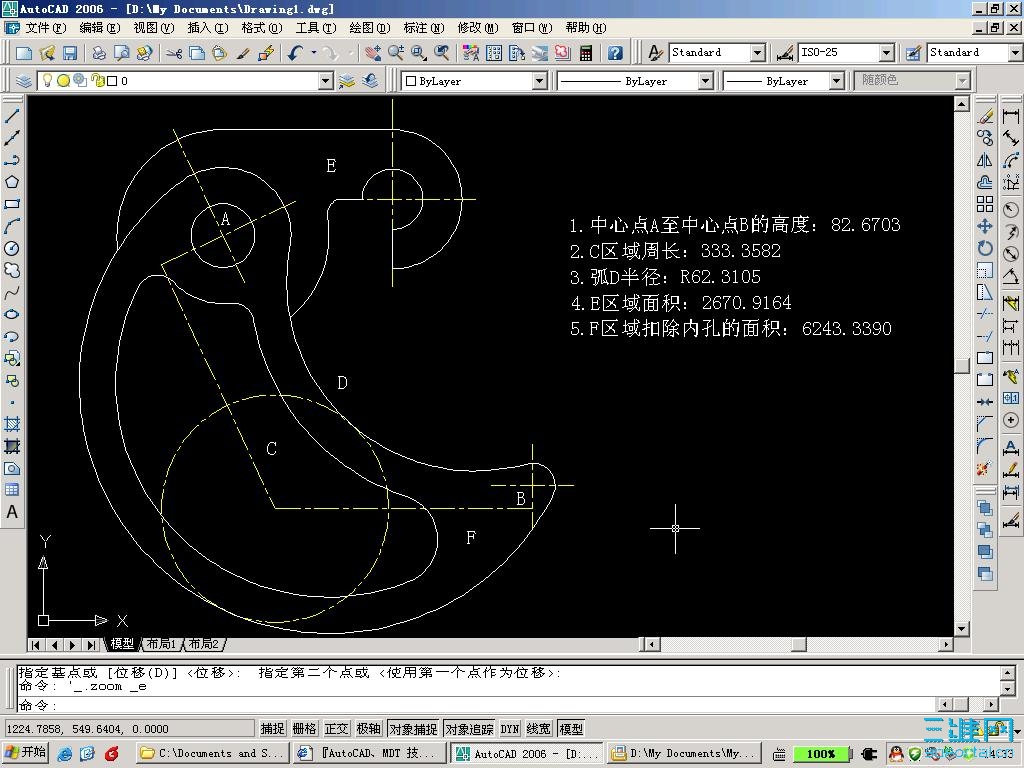Viewport: 1024px width, 768px height.
Task: Click the Undo arrow icon
Action: click(295, 53)
